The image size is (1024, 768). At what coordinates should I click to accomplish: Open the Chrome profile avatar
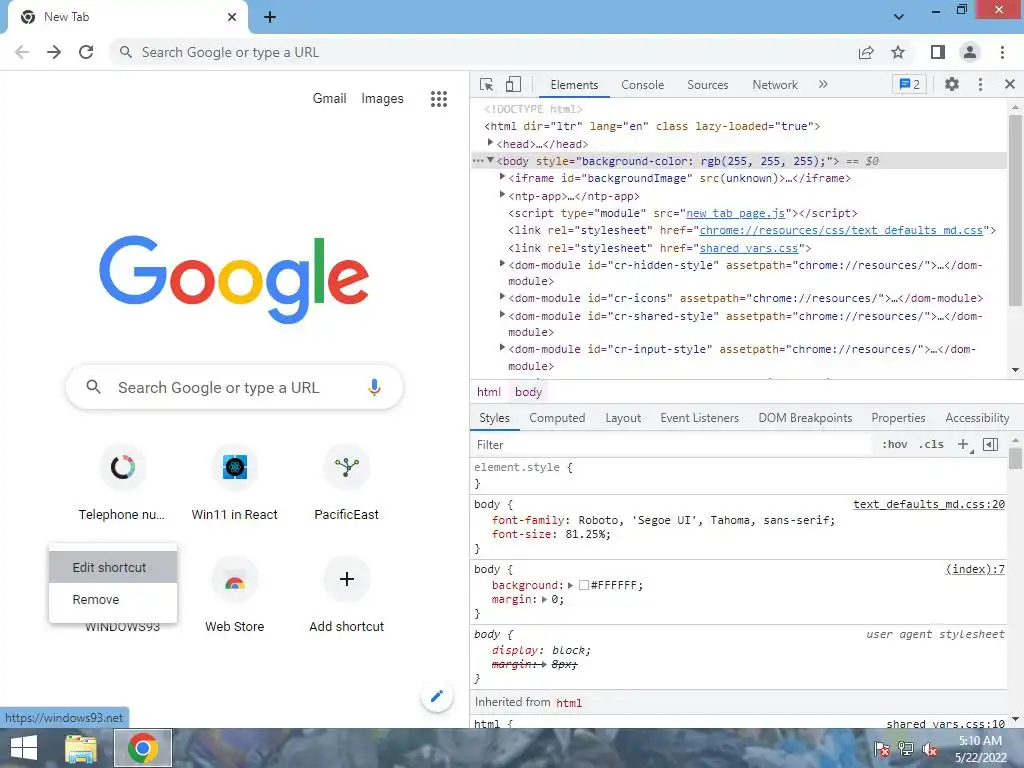pyautogui.click(x=970, y=52)
